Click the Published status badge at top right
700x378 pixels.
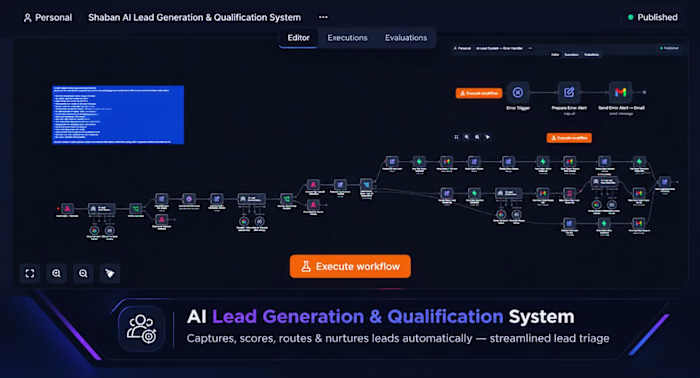pos(653,17)
